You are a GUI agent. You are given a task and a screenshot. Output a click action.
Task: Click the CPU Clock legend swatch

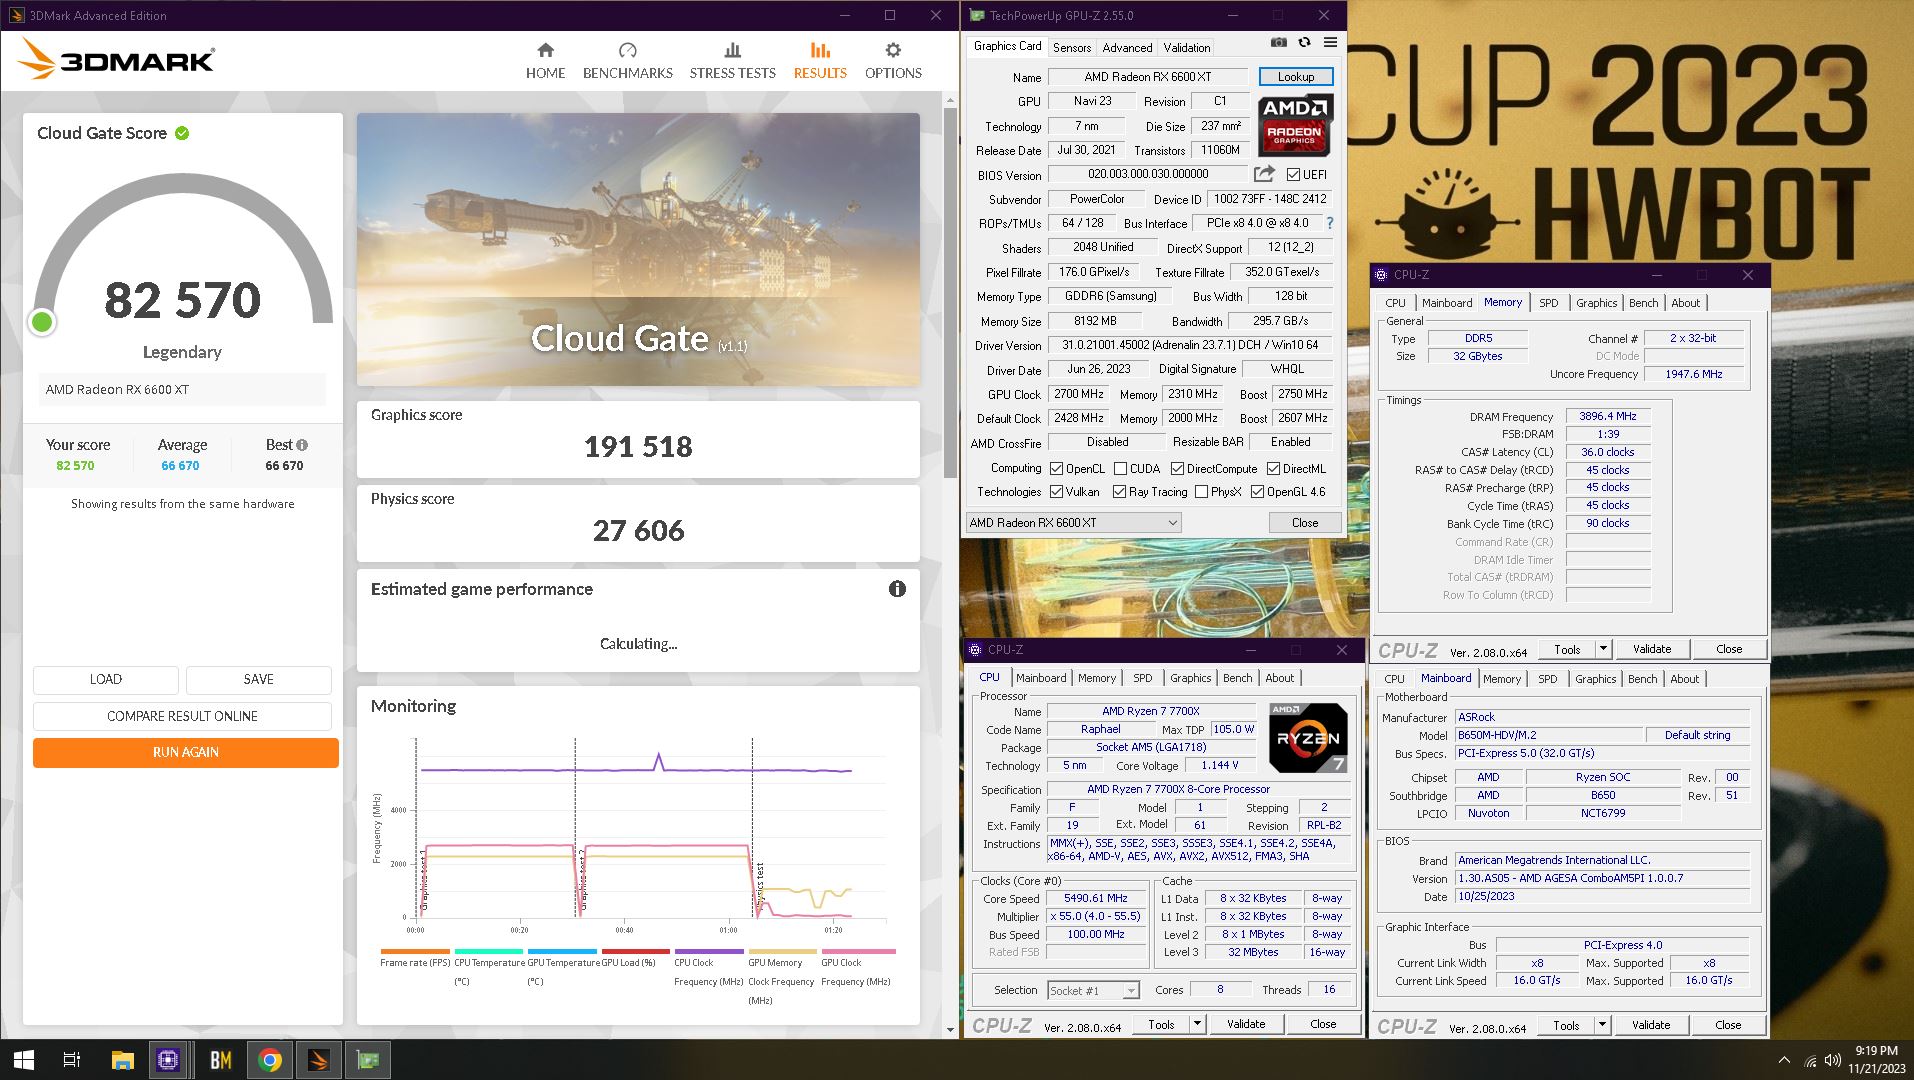pos(708,951)
